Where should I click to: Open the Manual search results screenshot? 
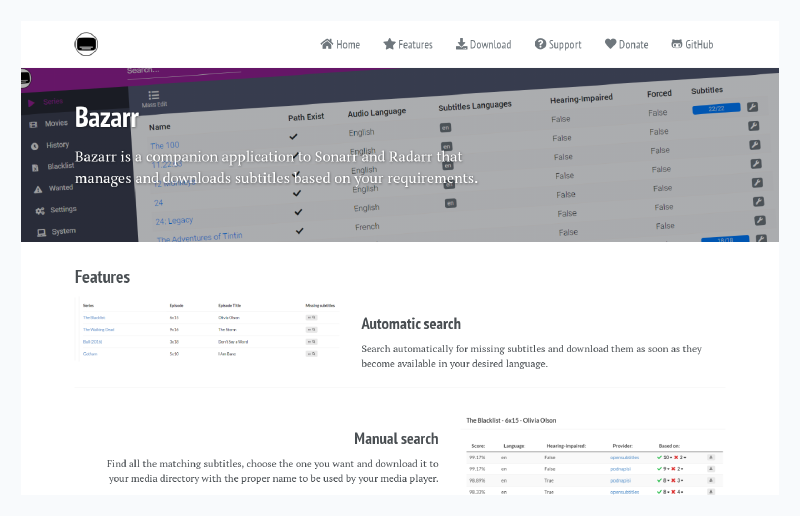click(x=594, y=455)
